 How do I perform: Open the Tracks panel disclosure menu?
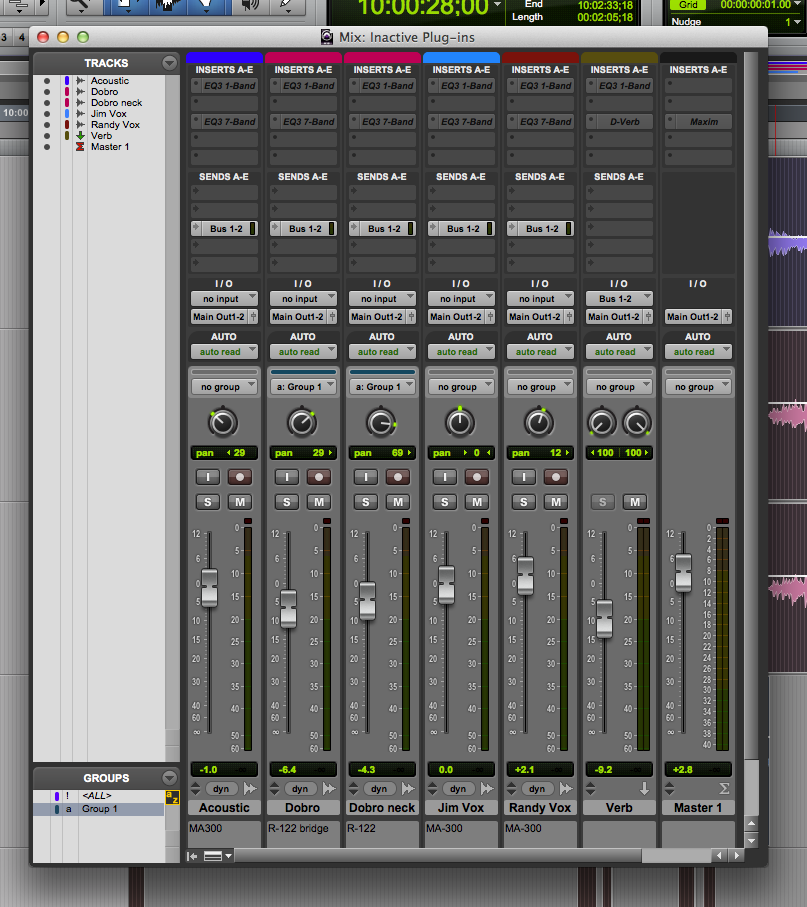pyautogui.click(x=169, y=62)
